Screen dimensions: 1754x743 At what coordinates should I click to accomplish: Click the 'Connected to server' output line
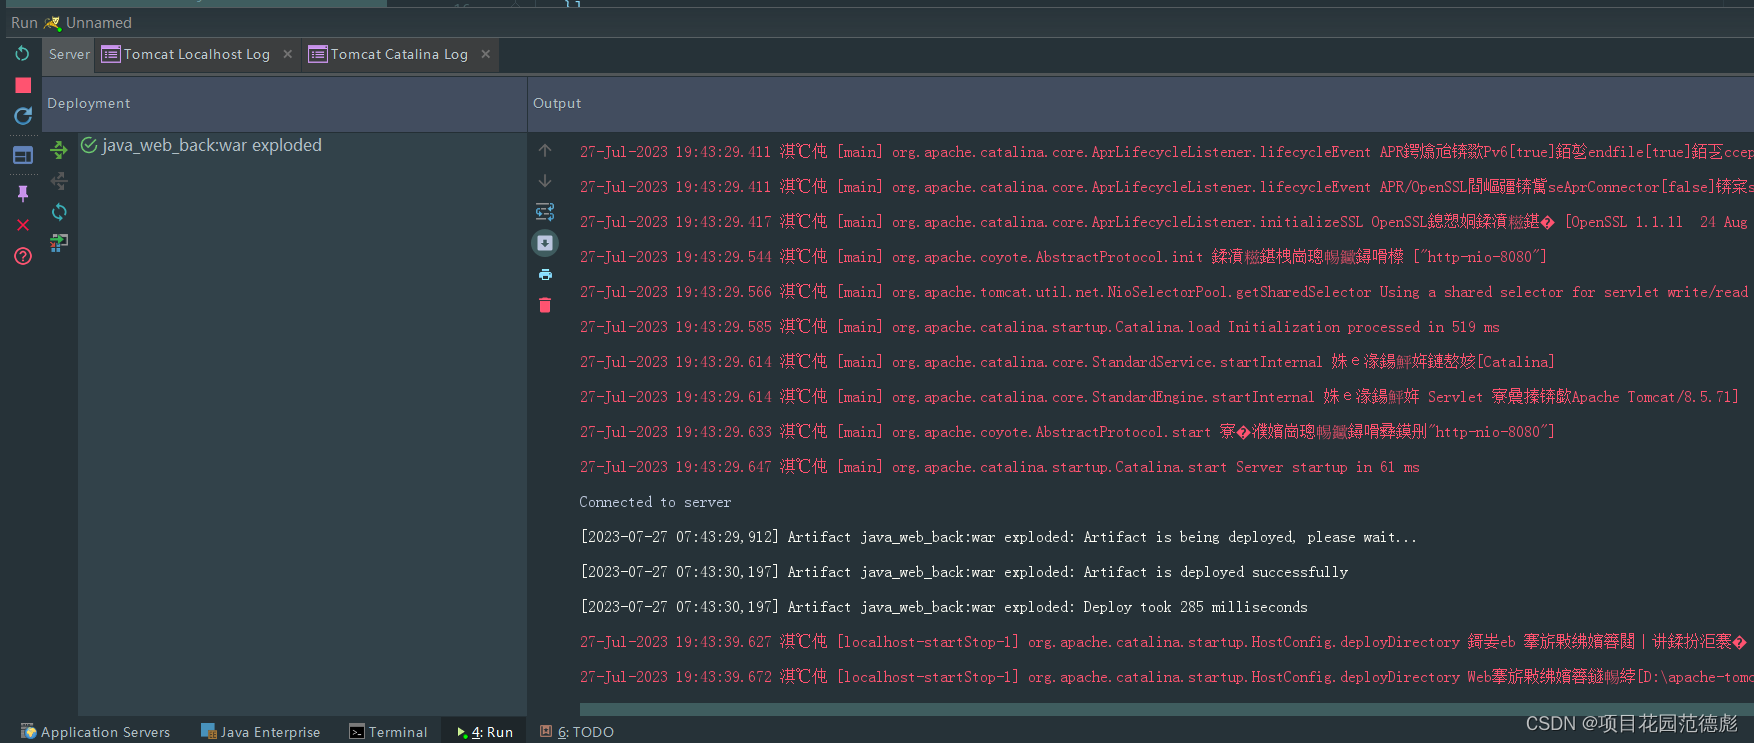click(x=655, y=502)
